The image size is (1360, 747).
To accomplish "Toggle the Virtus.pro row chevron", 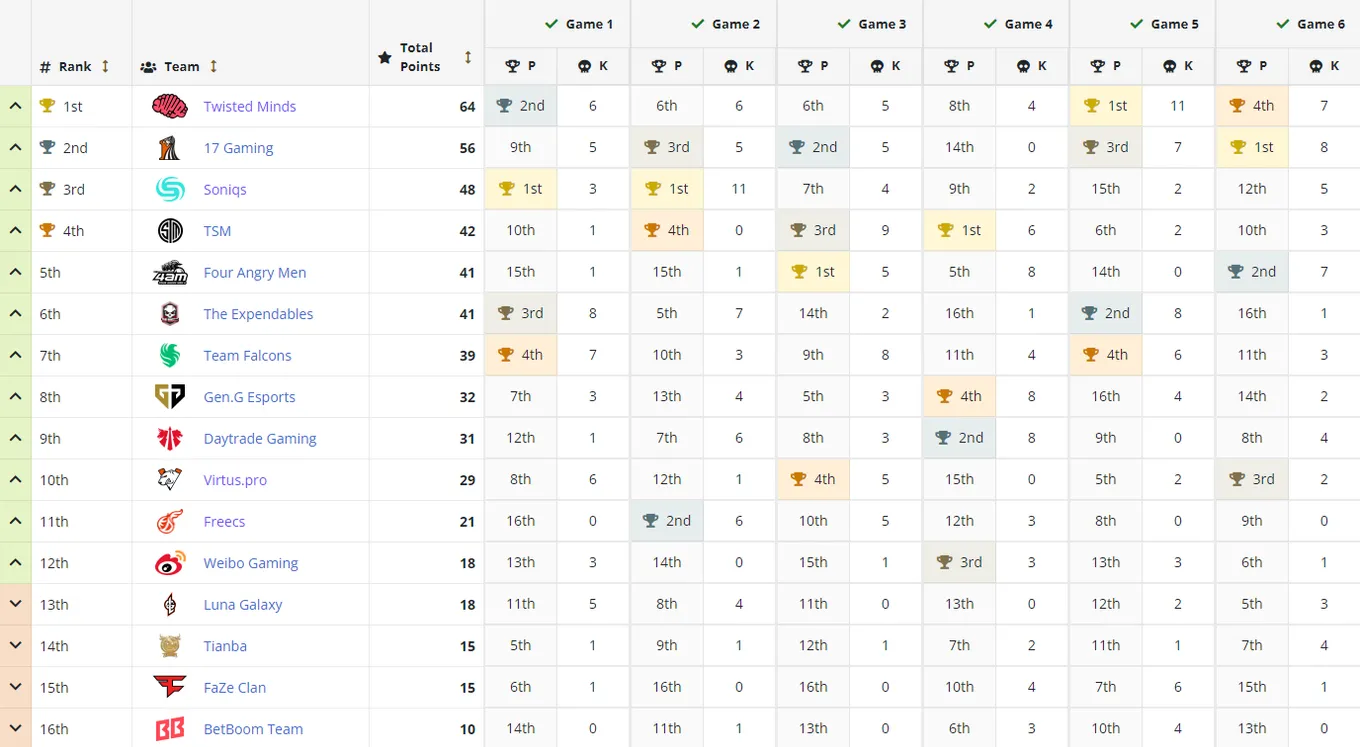I will point(15,480).
